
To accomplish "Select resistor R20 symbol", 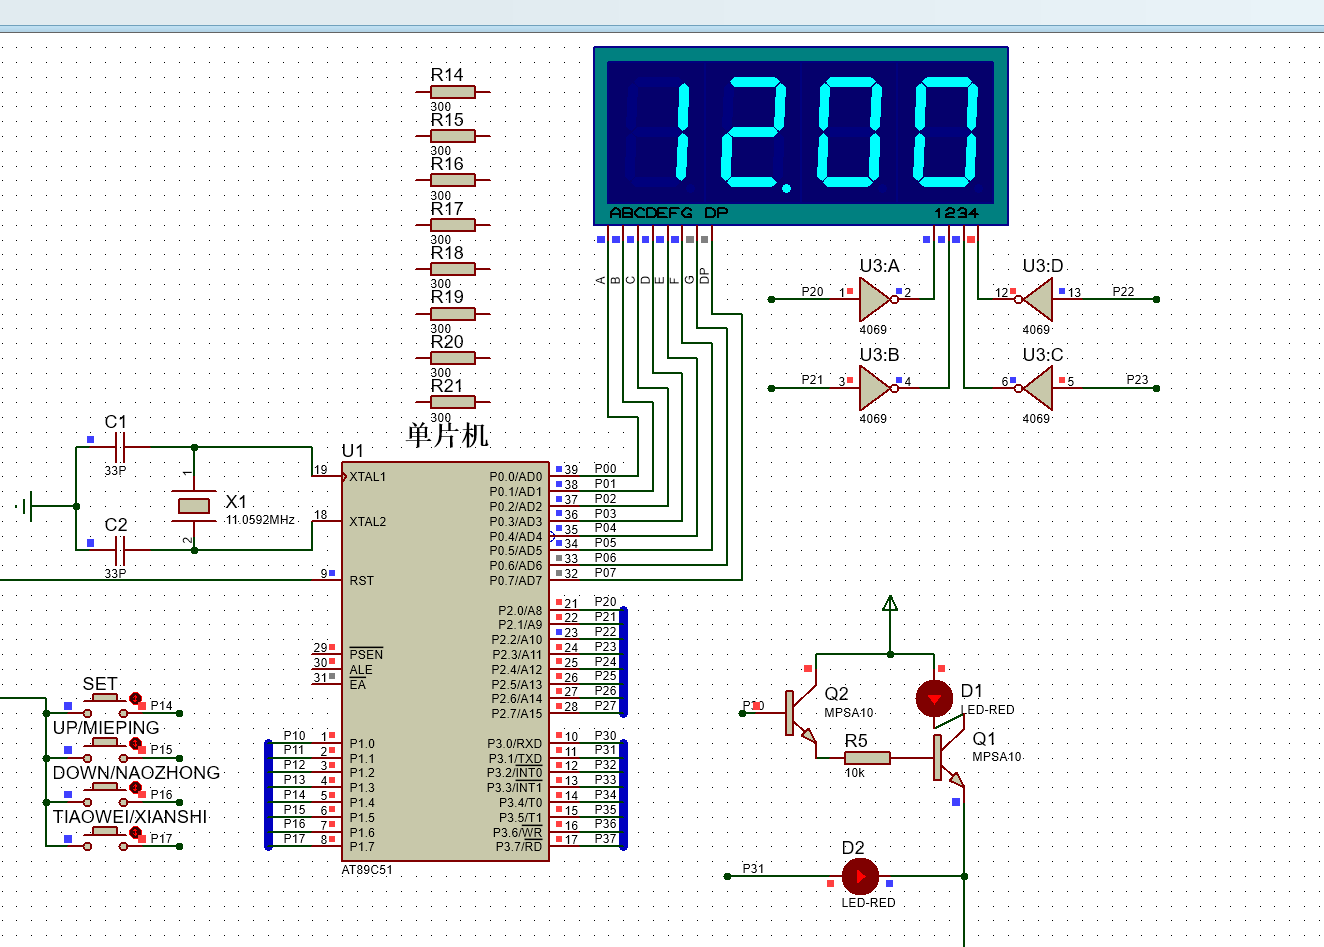I will tap(453, 358).
